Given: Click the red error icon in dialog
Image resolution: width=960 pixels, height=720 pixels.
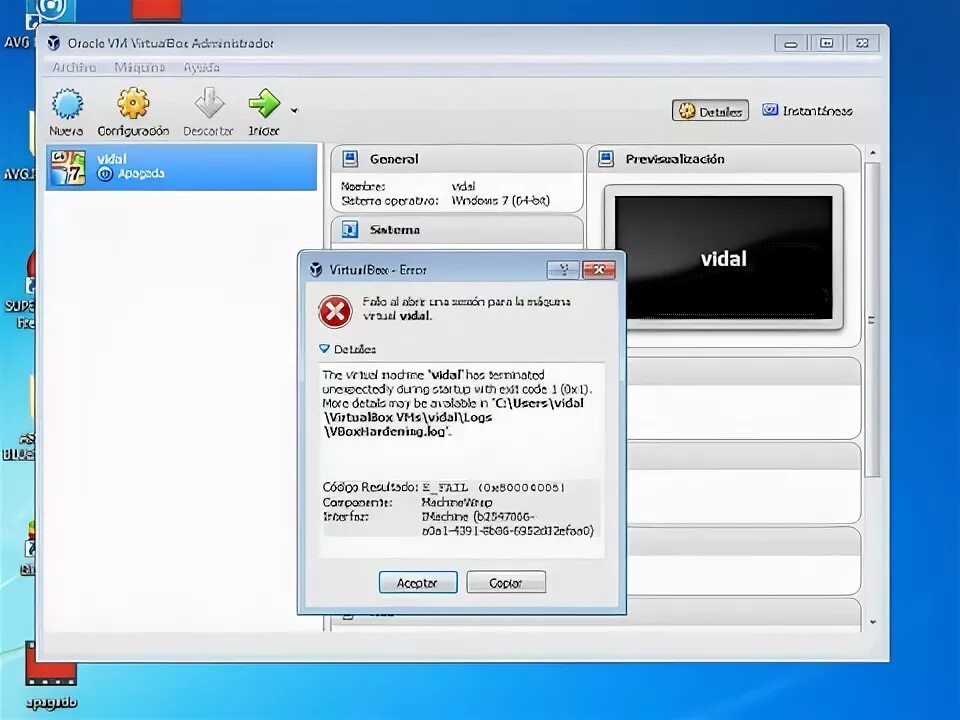Looking at the screenshot, I should (x=335, y=312).
